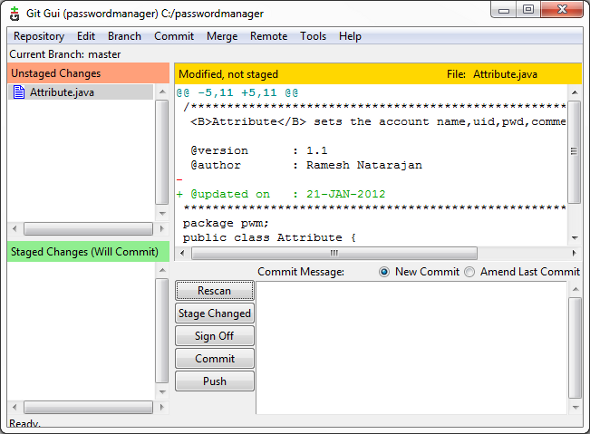
Task: Minimize the Git Gui window
Action: click(503, 10)
